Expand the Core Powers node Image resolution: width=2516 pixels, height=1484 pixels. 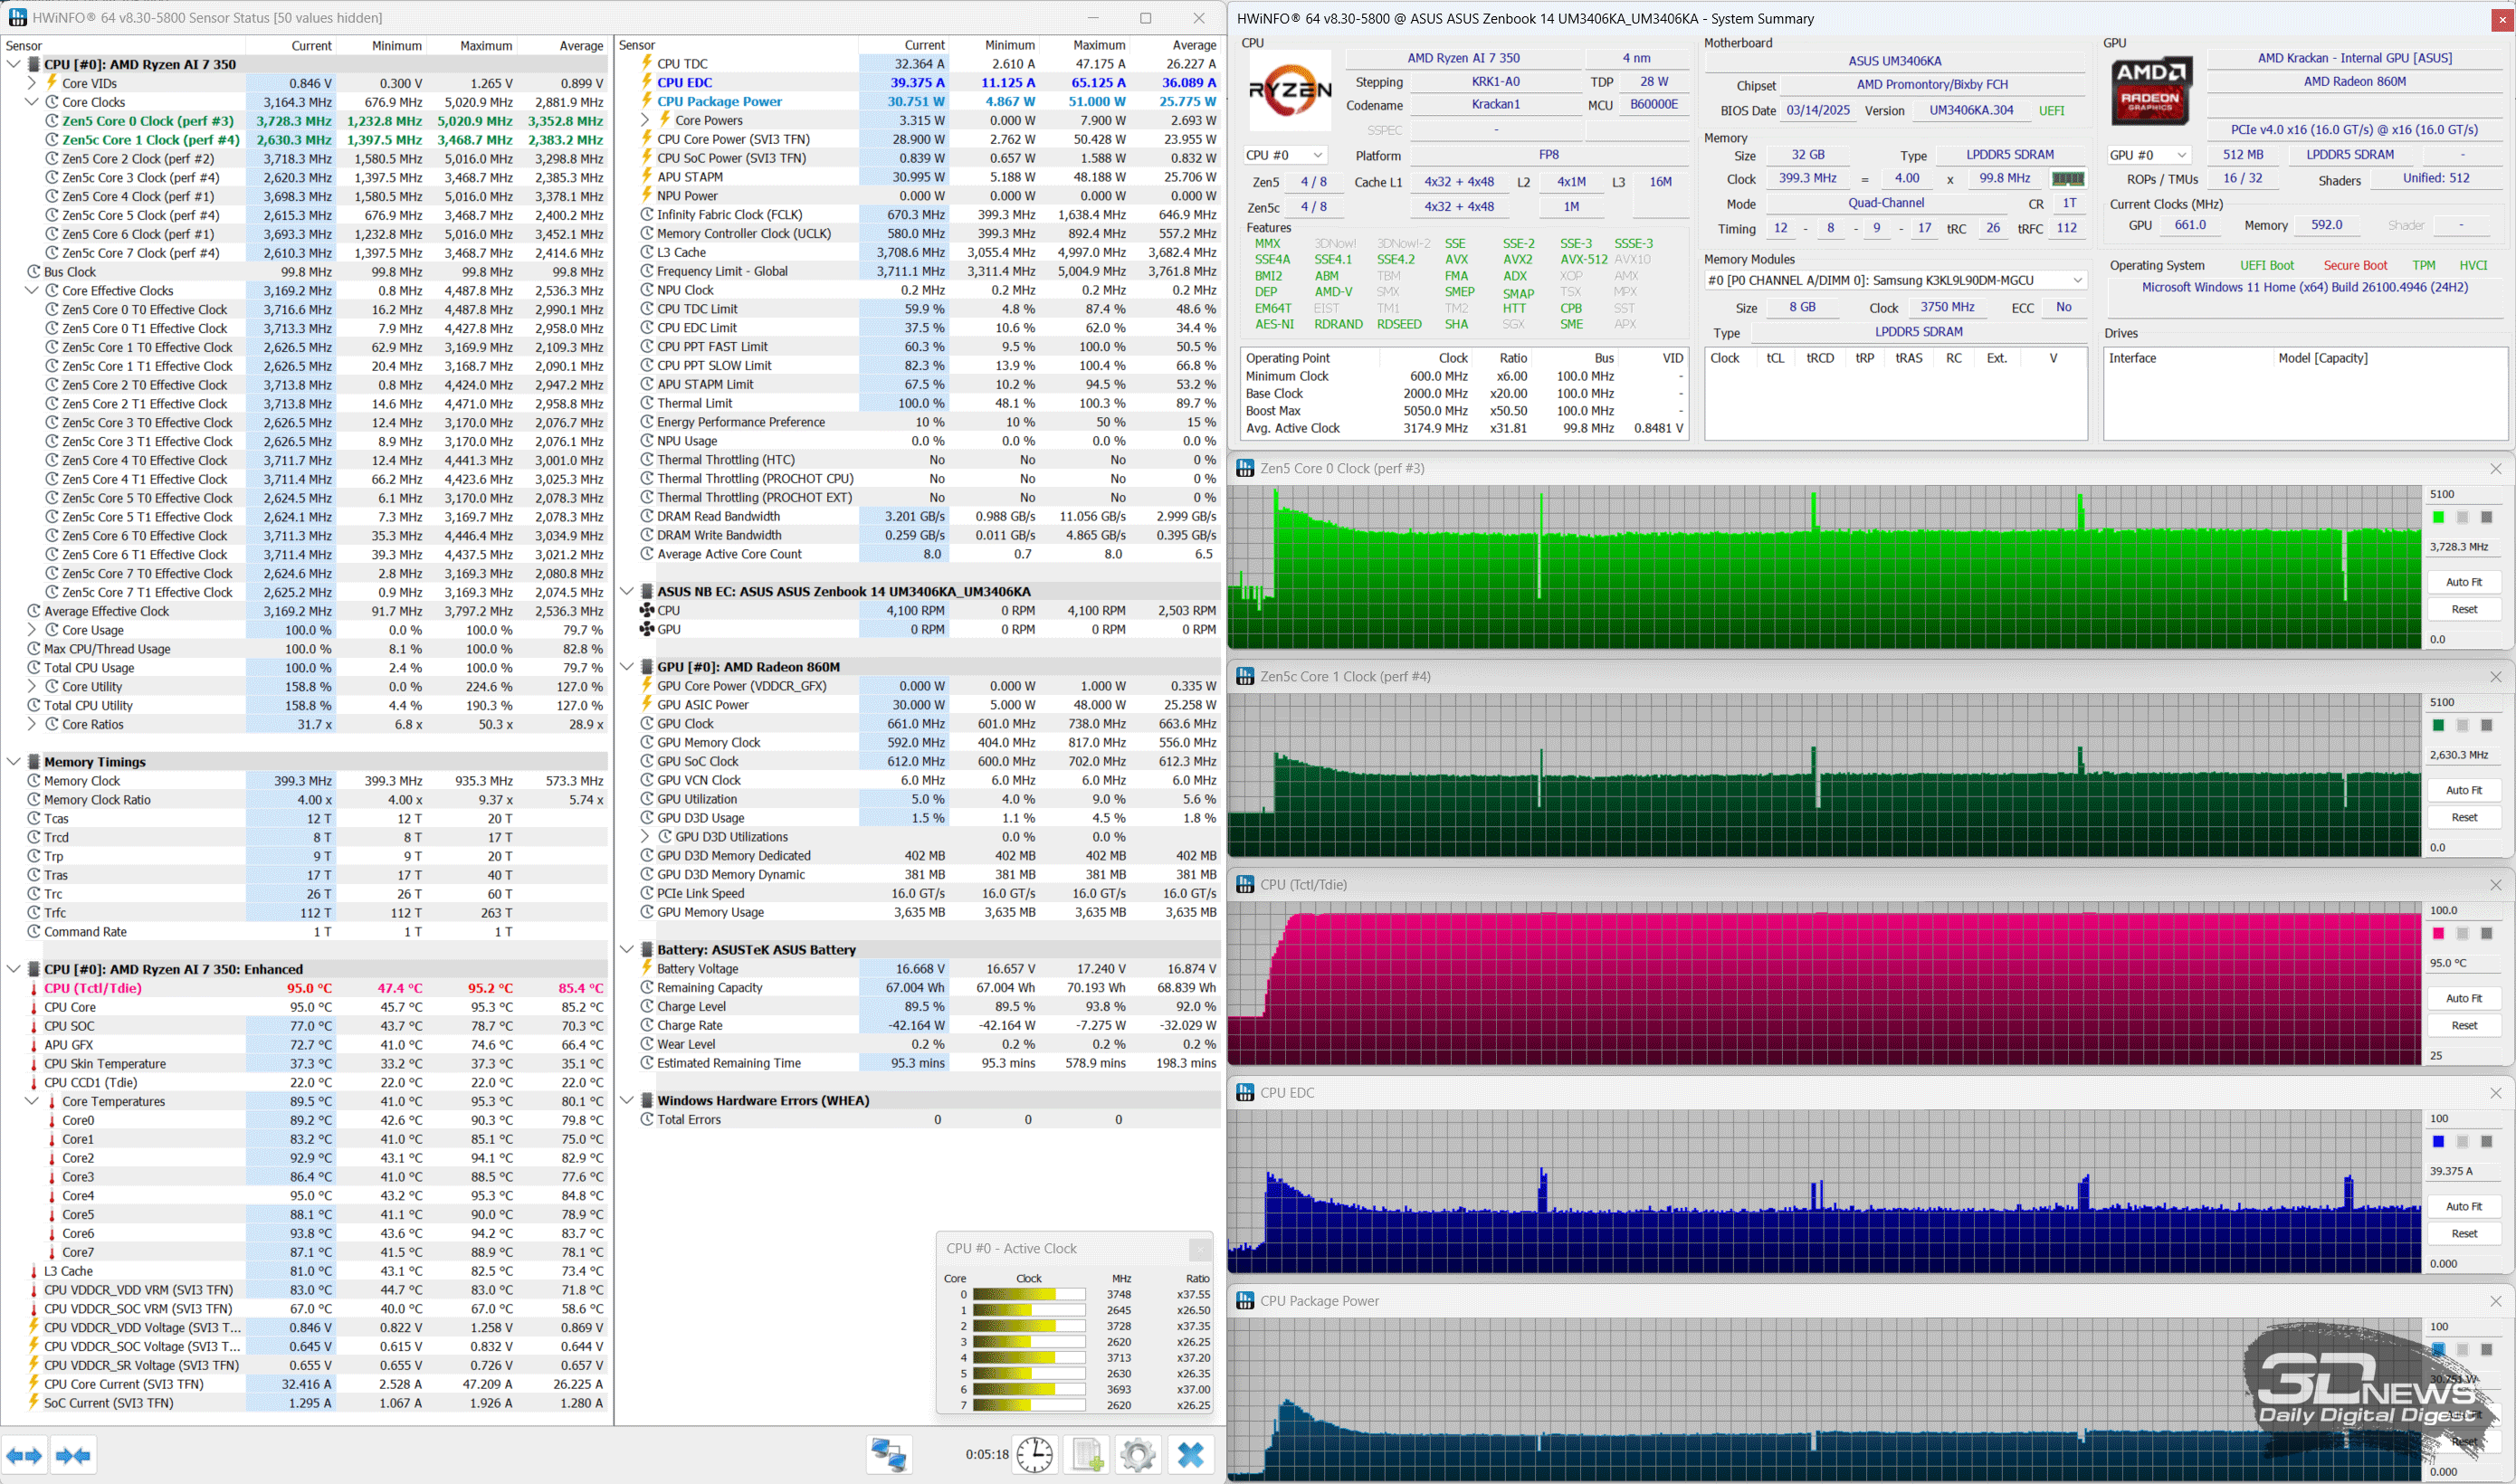(645, 120)
